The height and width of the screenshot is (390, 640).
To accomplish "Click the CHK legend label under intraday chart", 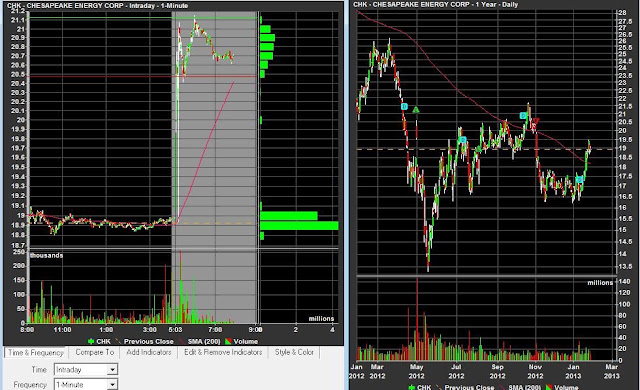I will coord(103,341).
